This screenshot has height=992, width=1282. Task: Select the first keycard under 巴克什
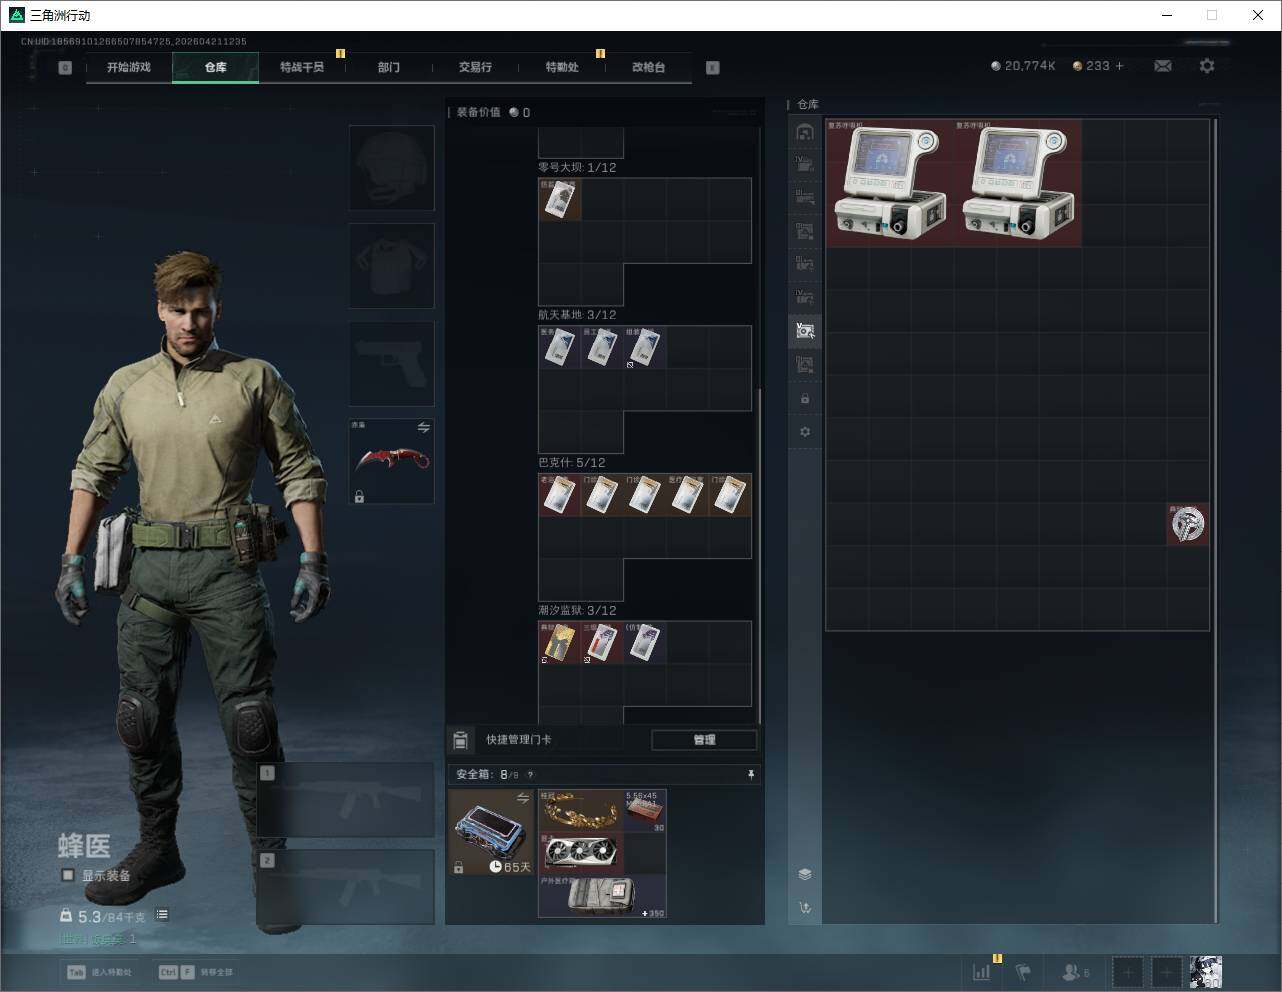[x=559, y=495]
